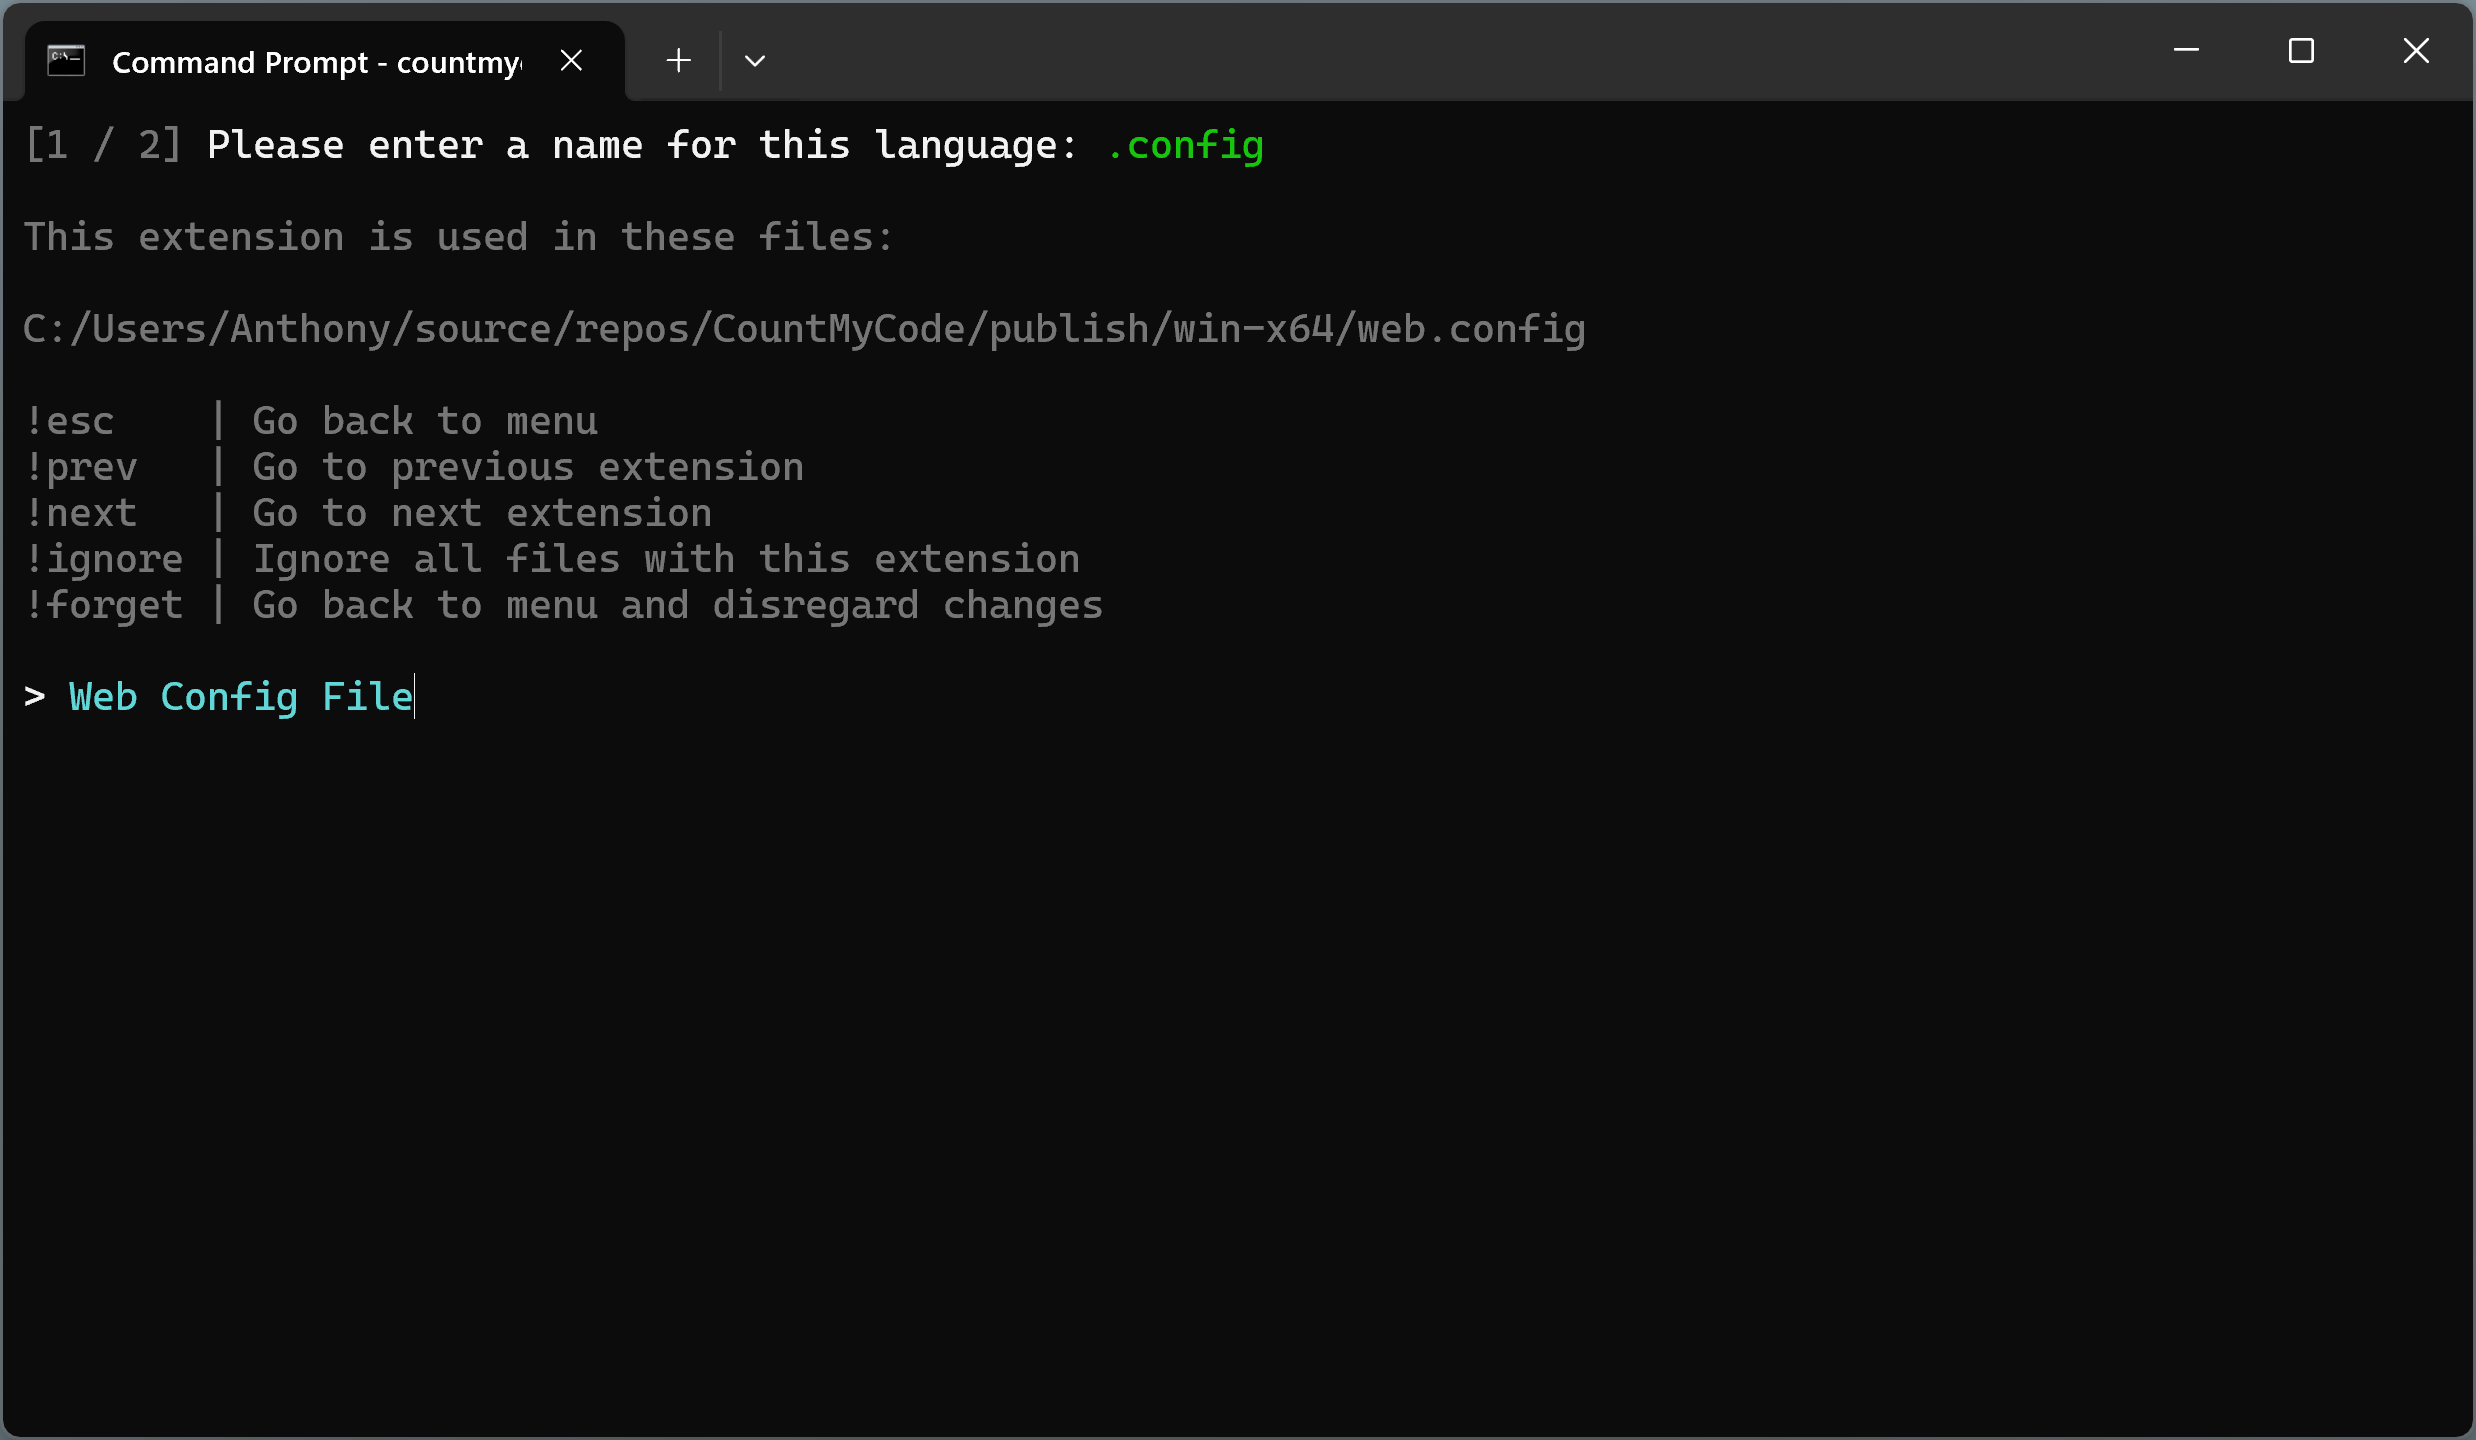2476x1440 pixels.
Task: Open a new terminal tab
Action: (x=678, y=61)
